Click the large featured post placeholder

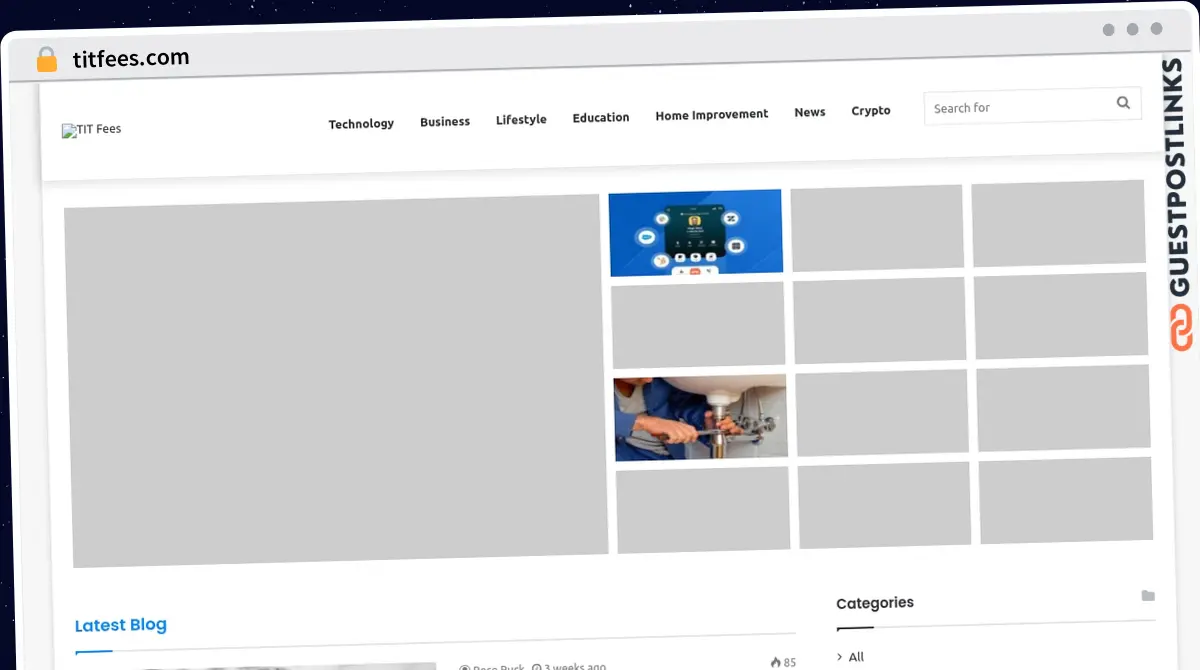point(336,380)
